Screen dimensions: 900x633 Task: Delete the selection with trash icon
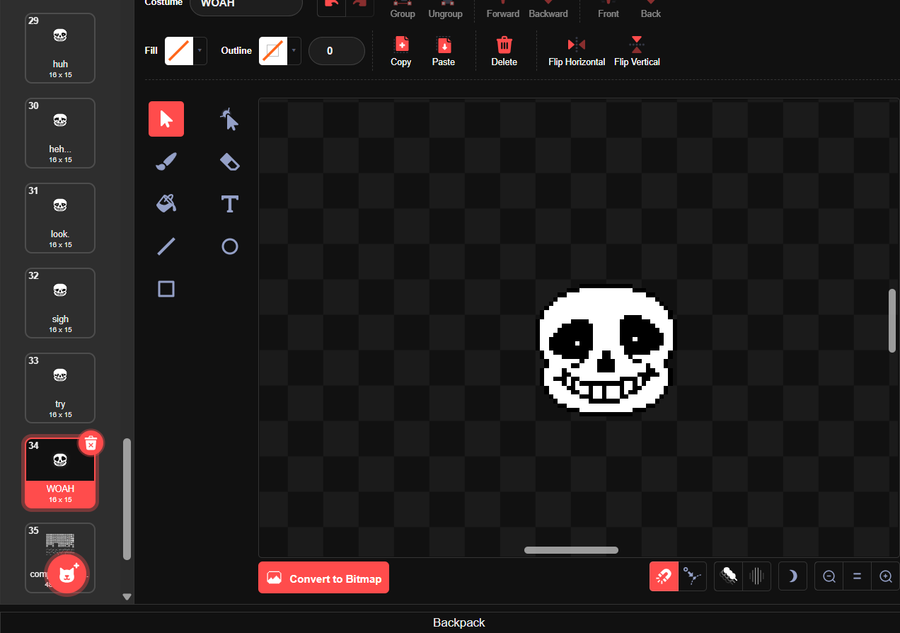point(504,51)
